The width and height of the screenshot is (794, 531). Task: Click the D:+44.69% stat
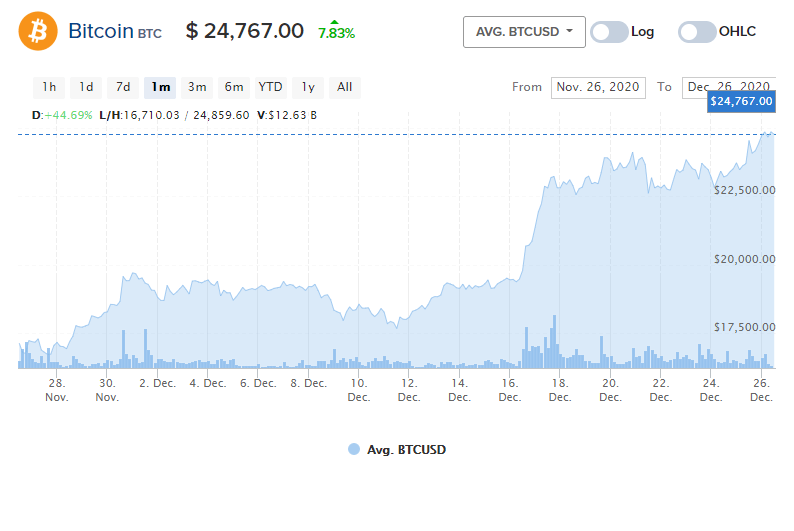pos(62,115)
